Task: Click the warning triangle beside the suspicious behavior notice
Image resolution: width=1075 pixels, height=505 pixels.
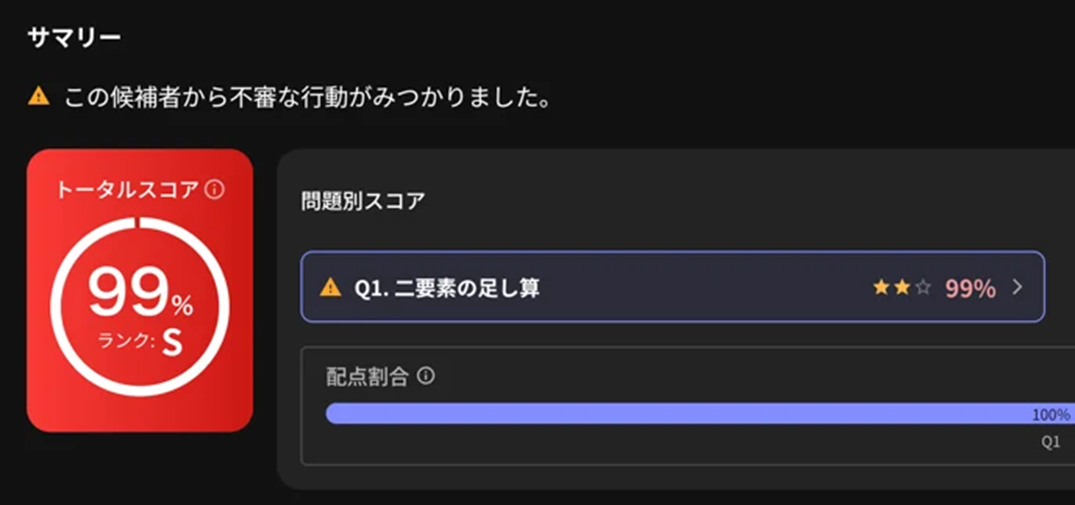Action: pyautogui.click(x=39, y=97)
